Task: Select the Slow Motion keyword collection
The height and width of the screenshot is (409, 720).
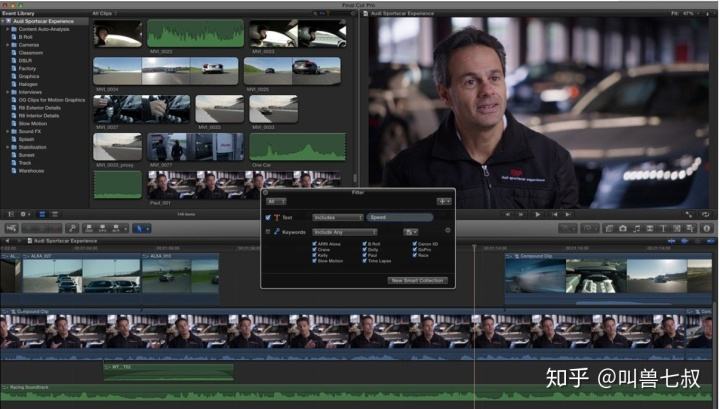Action: pos(33,123)
